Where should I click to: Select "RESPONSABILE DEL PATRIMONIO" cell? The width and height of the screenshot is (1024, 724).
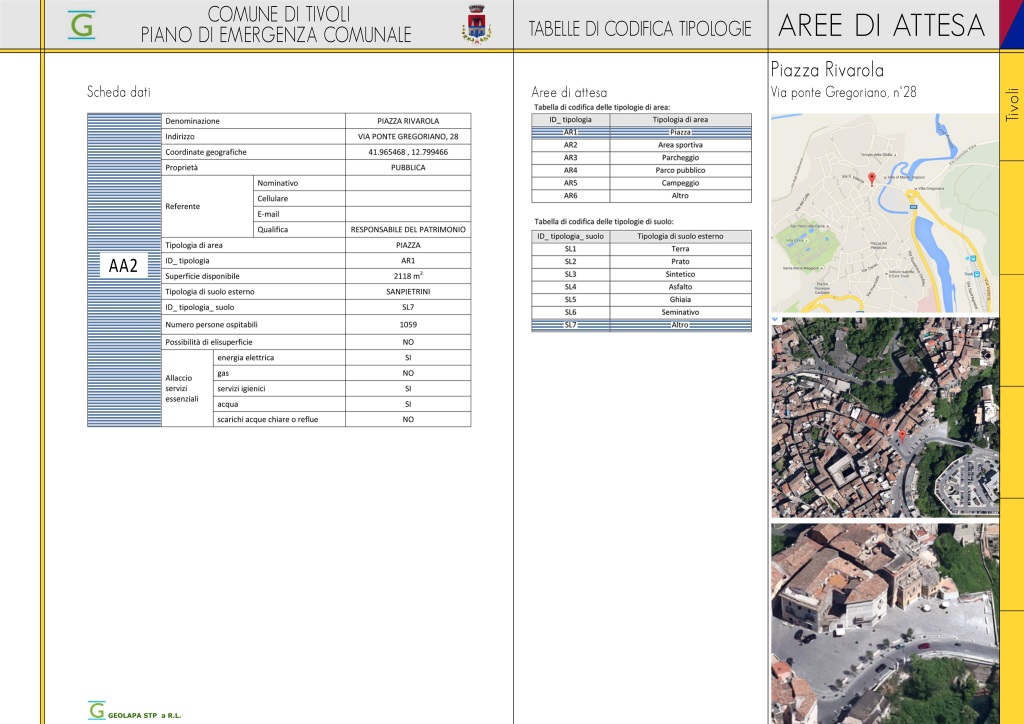[x=408, y=230]
